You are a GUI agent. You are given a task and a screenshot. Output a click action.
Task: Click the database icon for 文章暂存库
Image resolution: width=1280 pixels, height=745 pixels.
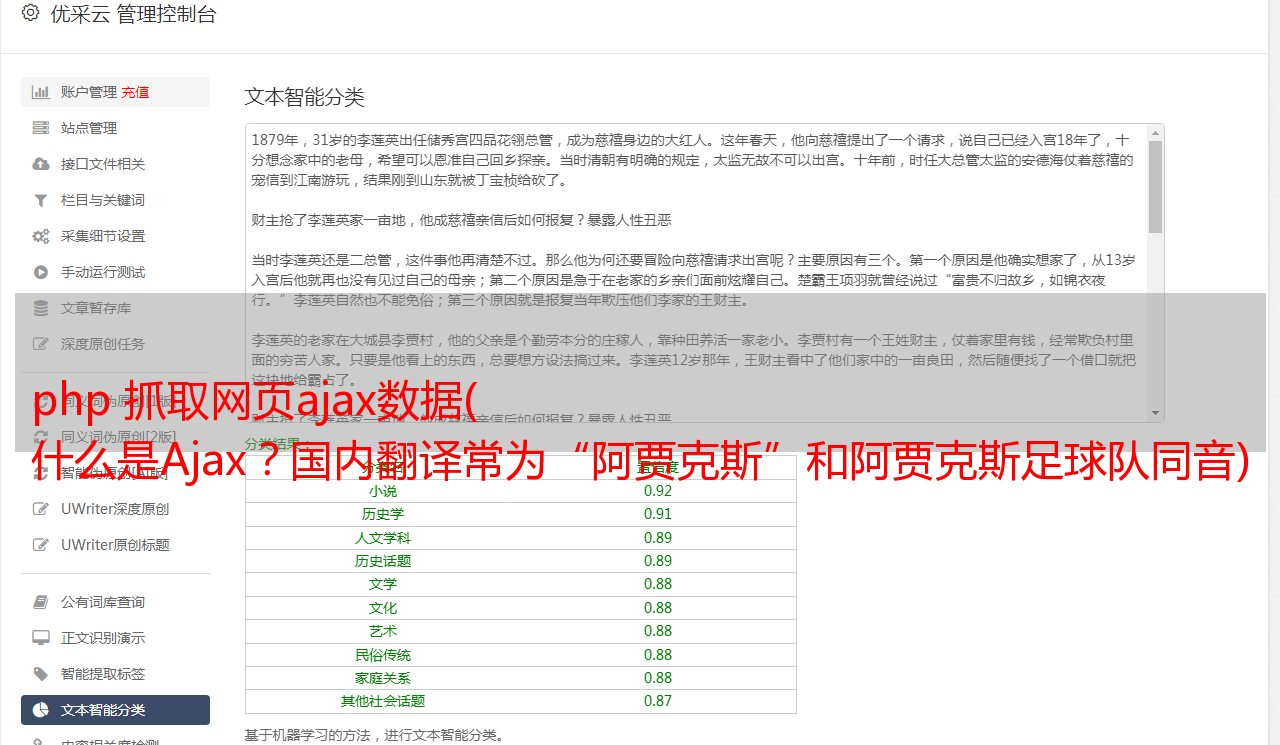[x=41, y=308]
